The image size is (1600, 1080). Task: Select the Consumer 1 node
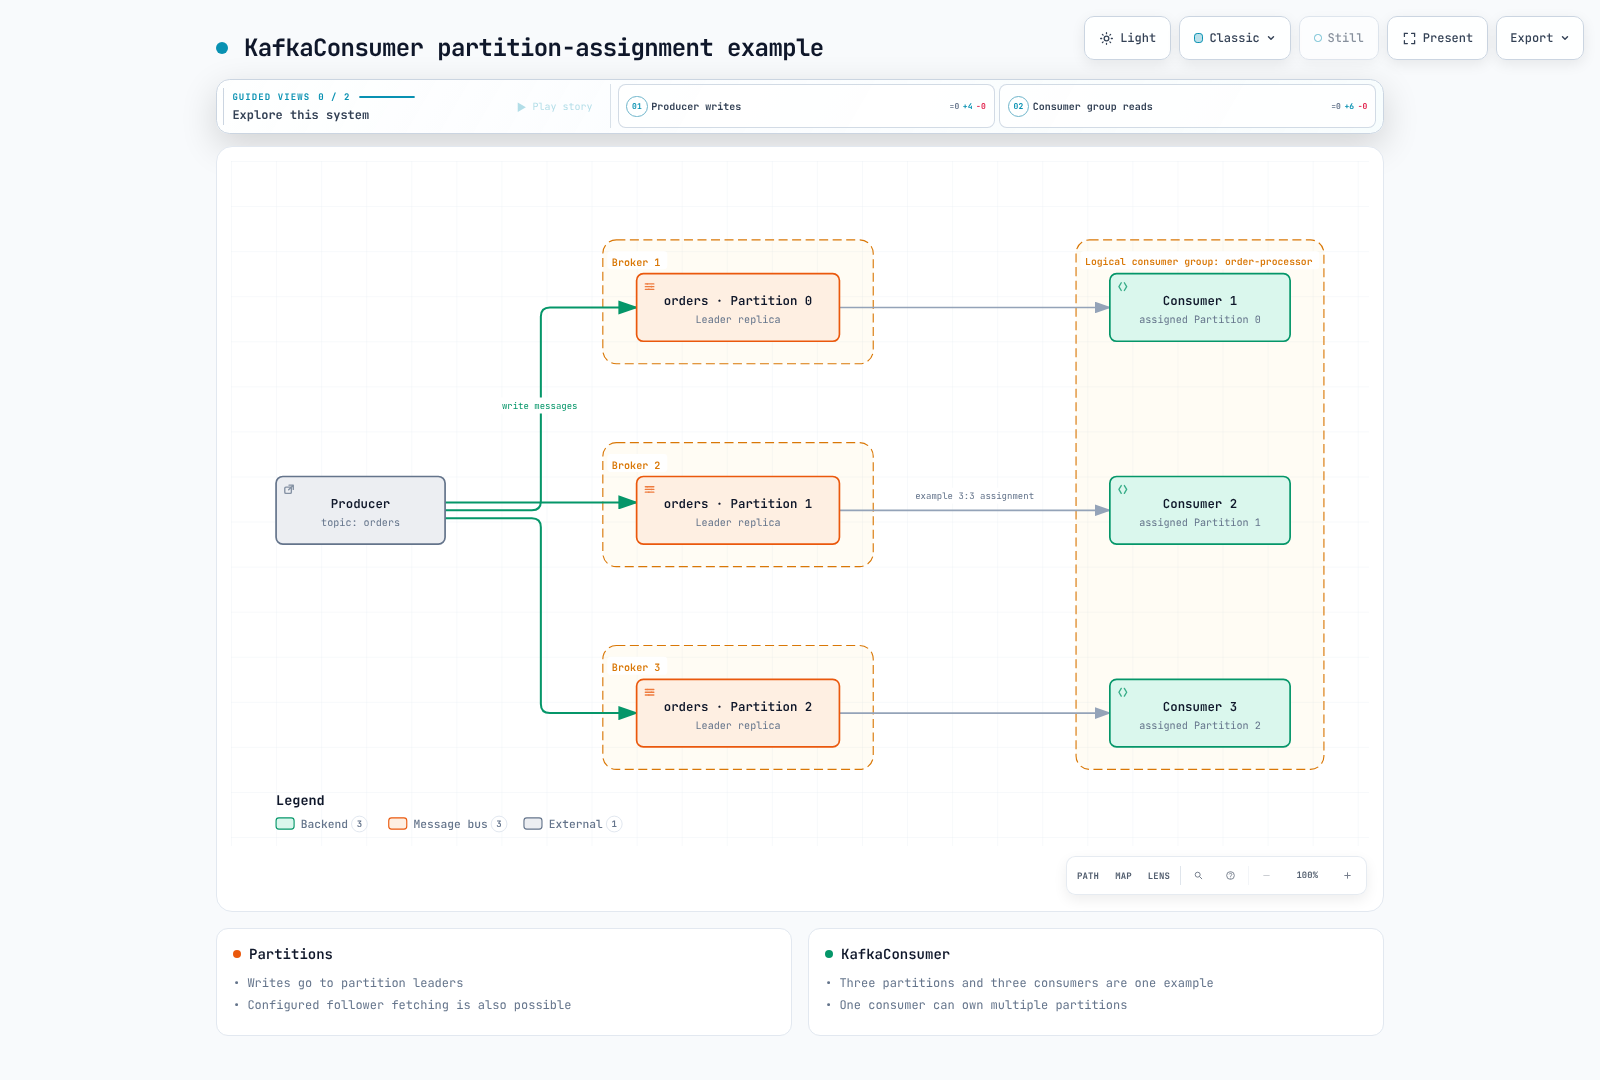point(1200,308)
